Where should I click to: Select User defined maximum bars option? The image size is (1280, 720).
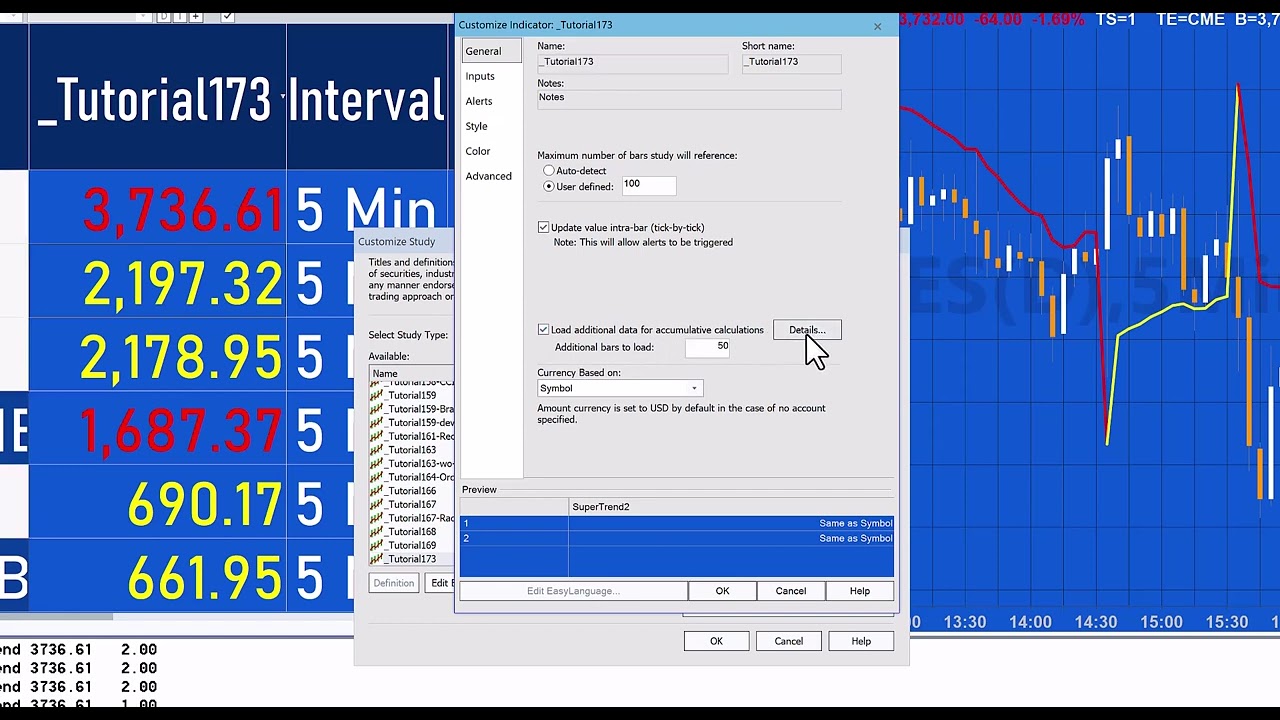point(548,186)
